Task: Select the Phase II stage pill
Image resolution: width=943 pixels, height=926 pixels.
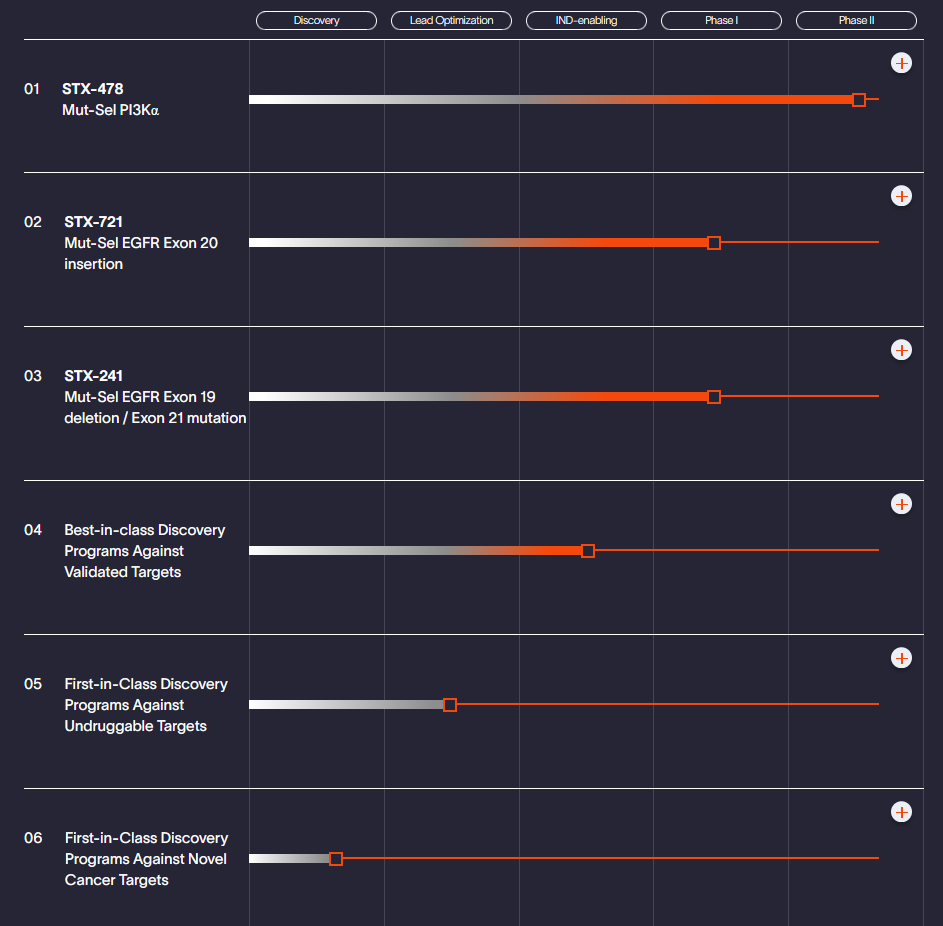Action: [x=856, y=20]
